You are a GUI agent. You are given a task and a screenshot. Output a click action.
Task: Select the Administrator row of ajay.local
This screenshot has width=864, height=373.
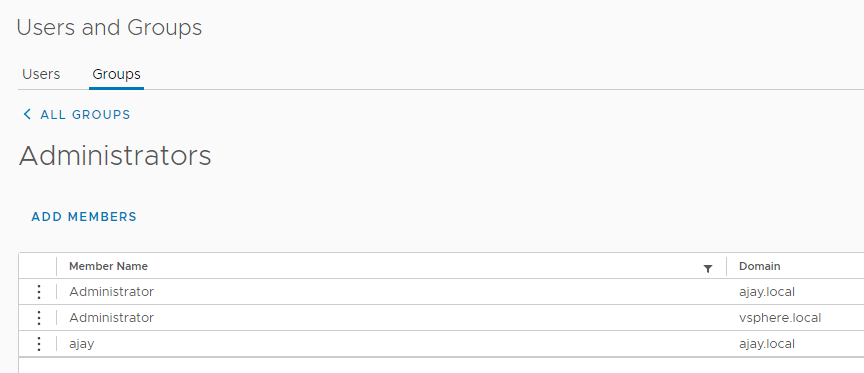(x=441, y=291)
